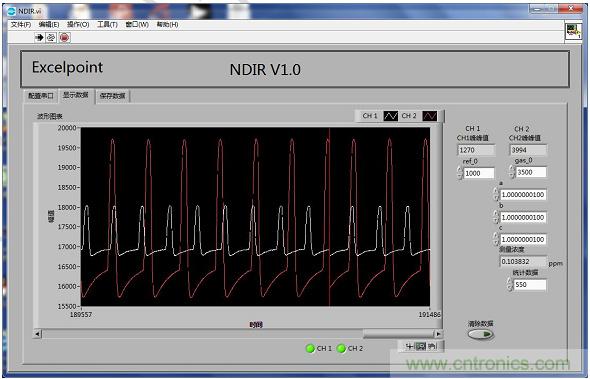Click the gas_0 stepper arrows
Viewport: 590px width, 379px height.
pyautogui.click(x=512, y=172)
